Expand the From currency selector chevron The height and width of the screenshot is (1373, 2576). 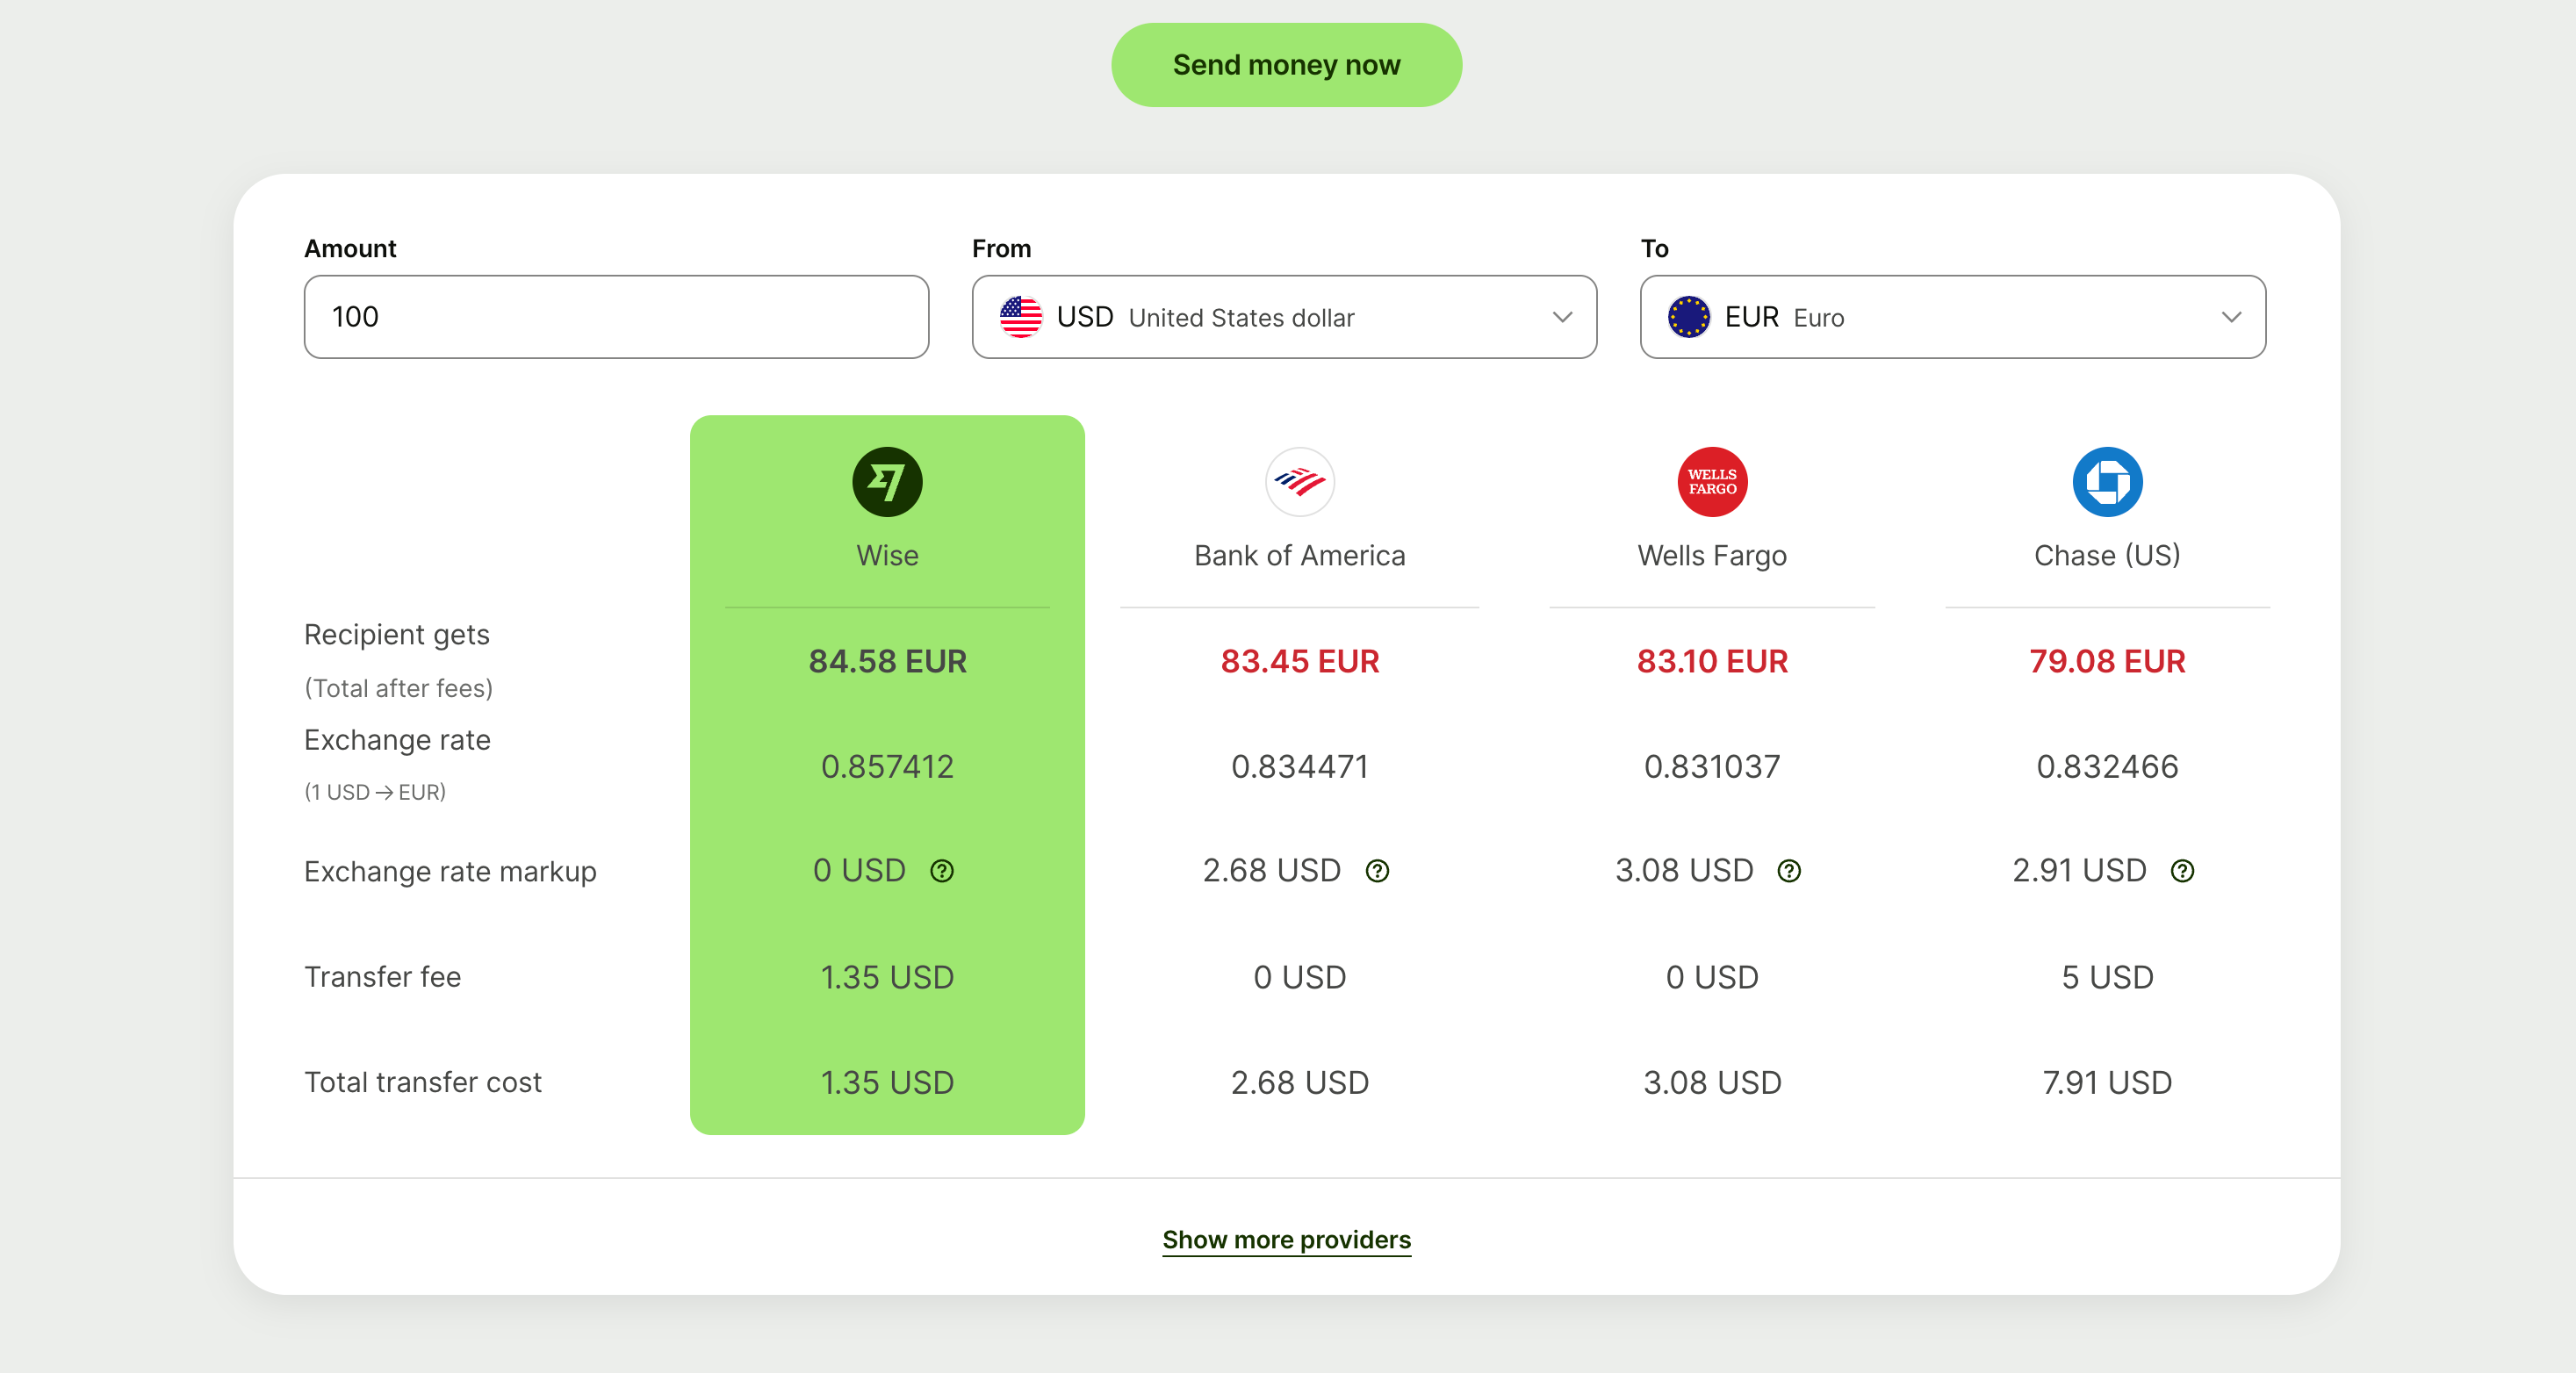[1563, 318]
